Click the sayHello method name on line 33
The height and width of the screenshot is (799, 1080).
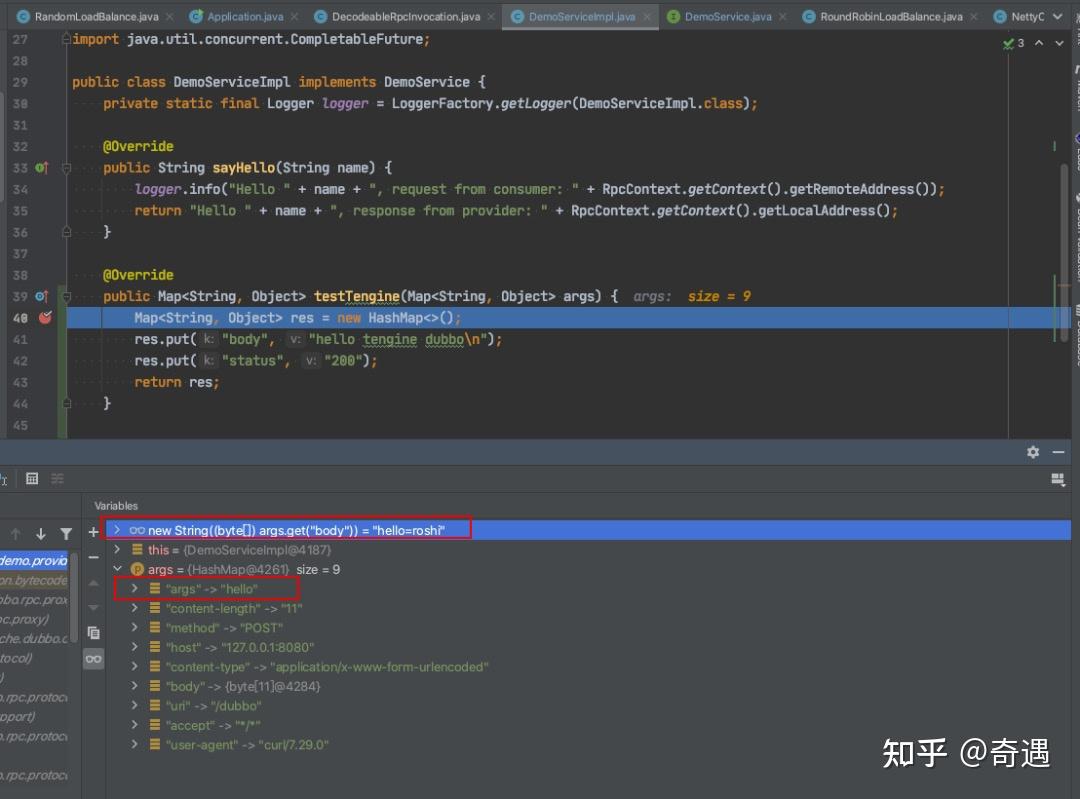(243, 167)
